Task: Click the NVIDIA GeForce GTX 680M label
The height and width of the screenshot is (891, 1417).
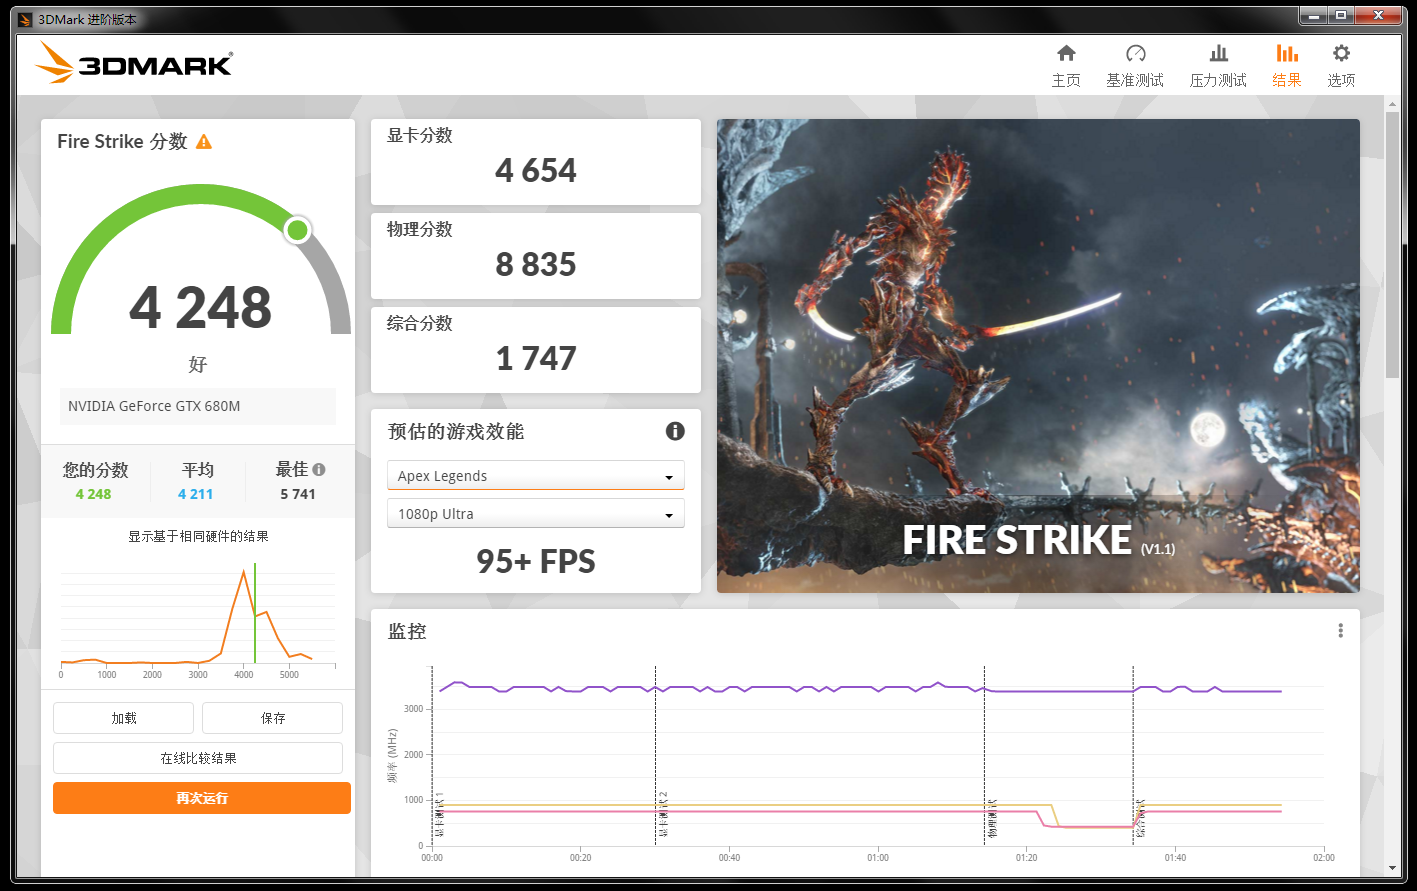Action: 154,406
